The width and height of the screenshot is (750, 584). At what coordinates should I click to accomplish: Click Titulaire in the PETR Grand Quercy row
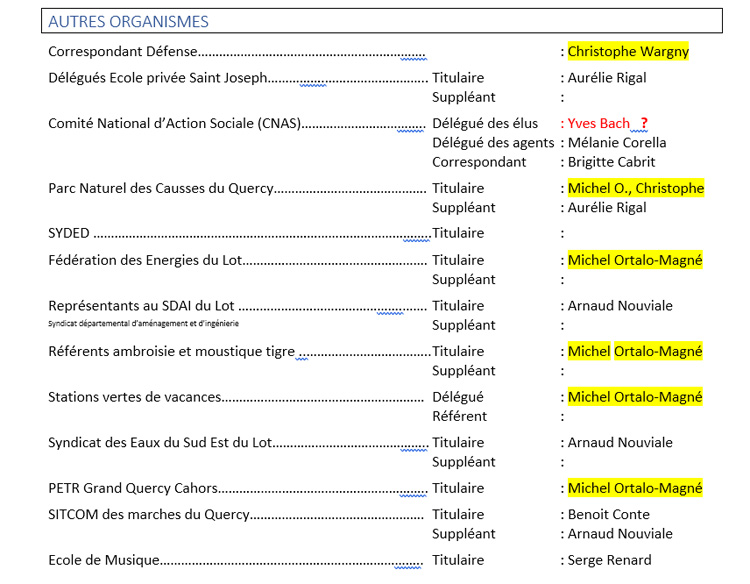pos(458,488)
